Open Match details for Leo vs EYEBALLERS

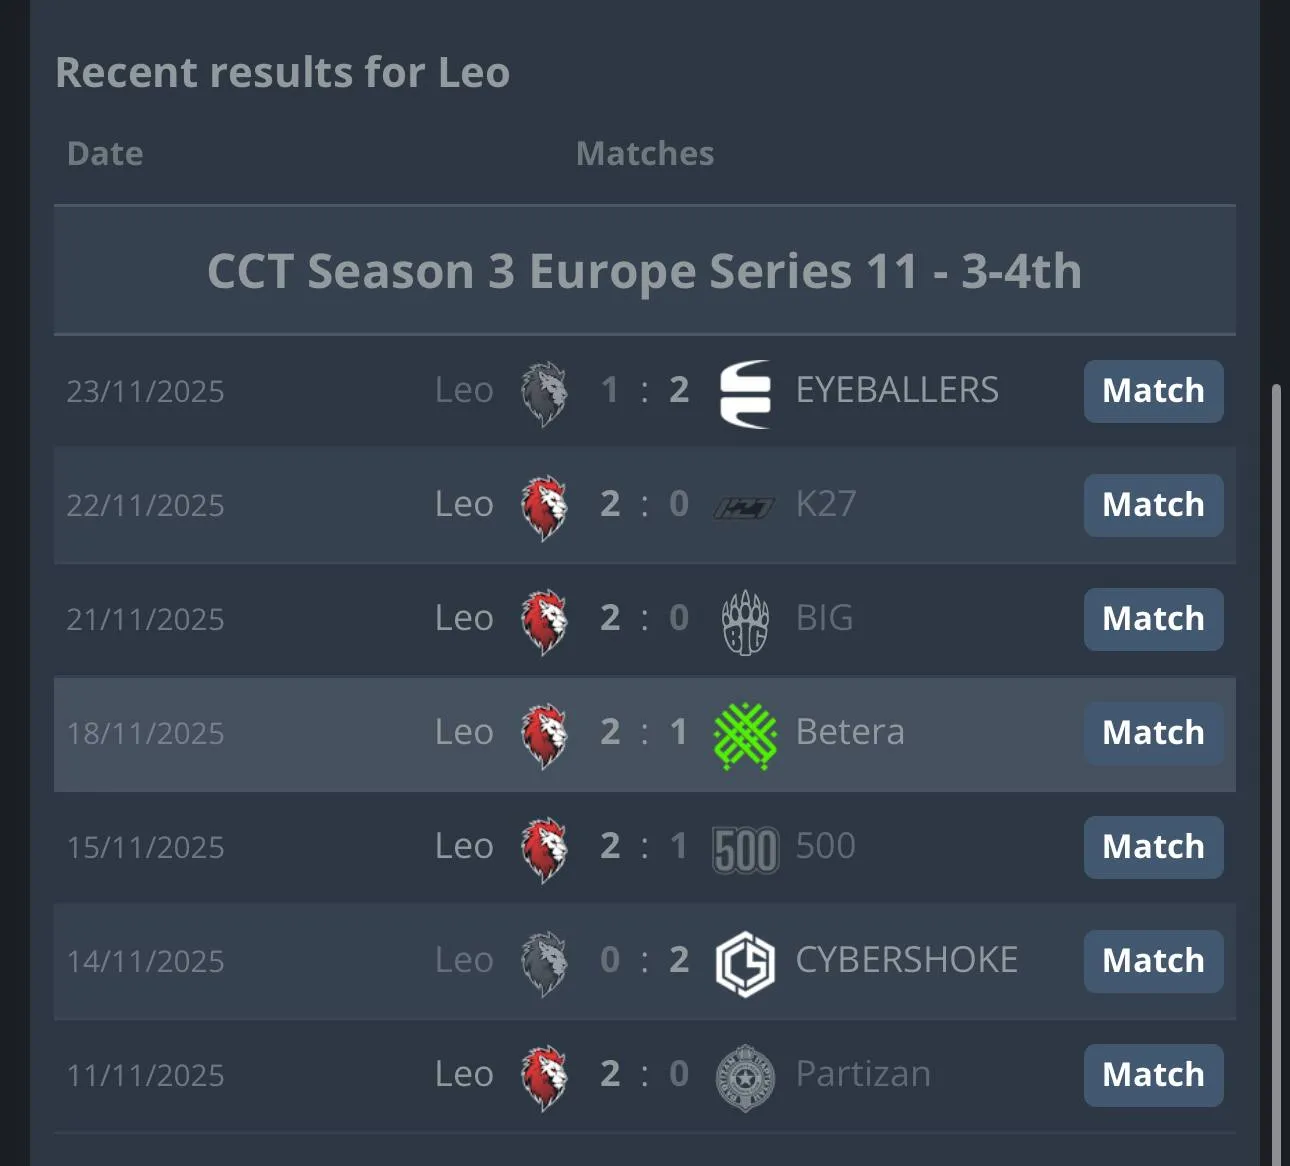(1153, 391)
